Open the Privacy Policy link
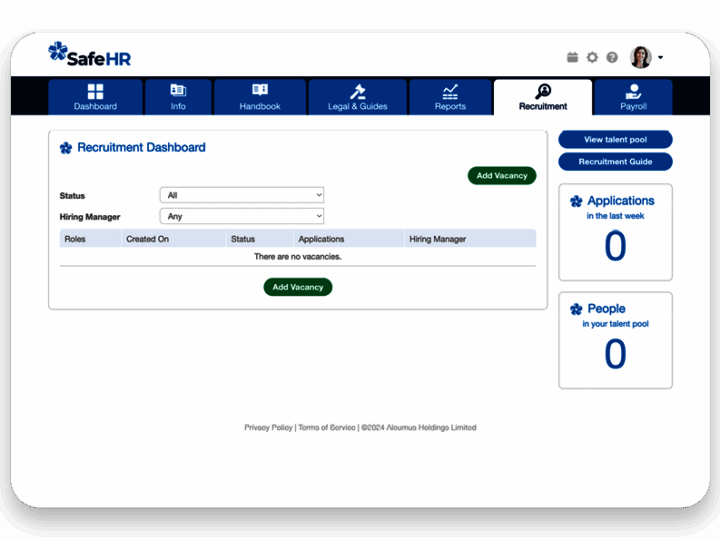The image size is (720, 540). [268, 428]
